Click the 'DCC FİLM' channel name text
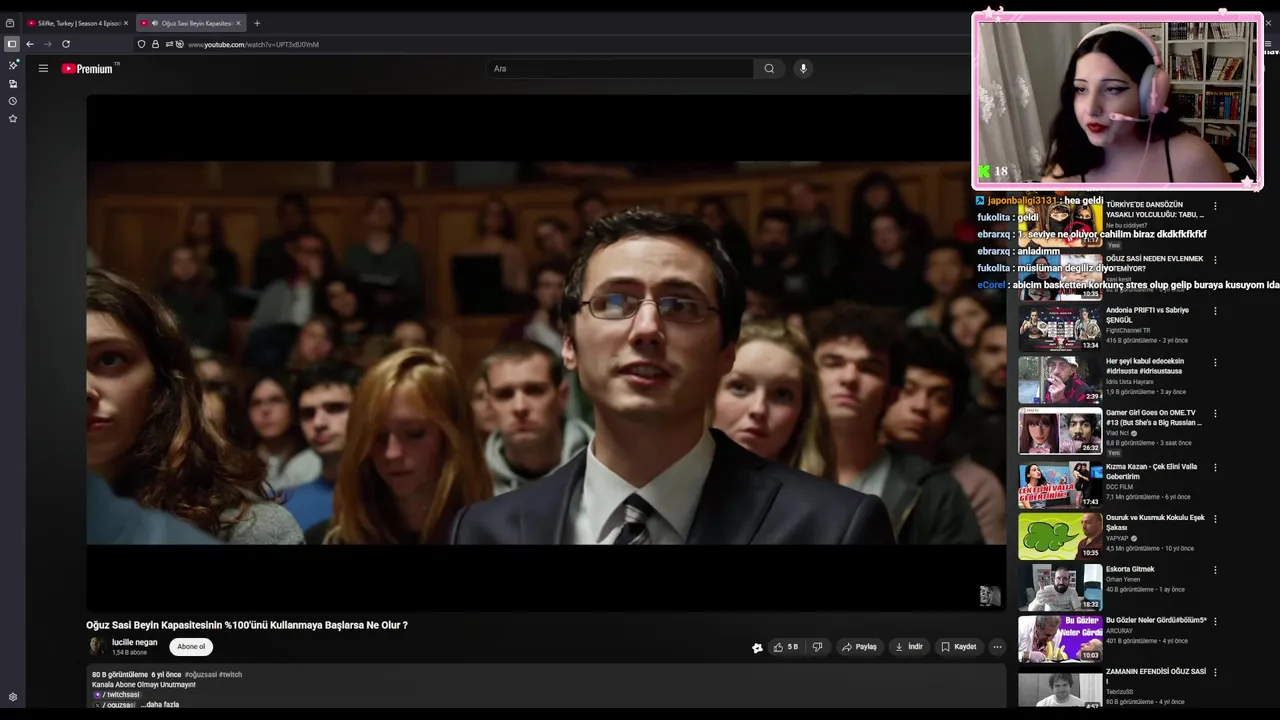This screenshot has width=1280, height=720. click(1119, 487)
